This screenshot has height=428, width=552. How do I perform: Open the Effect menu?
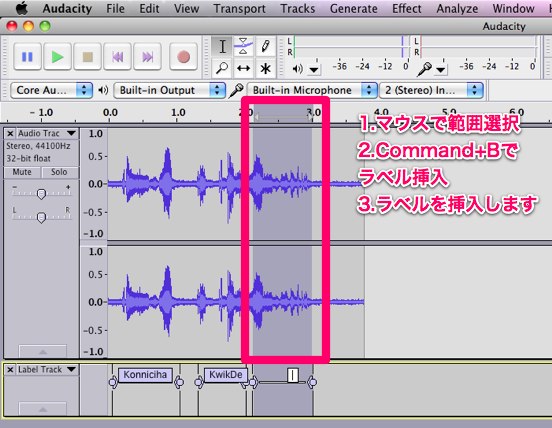[x=407, y=8]
